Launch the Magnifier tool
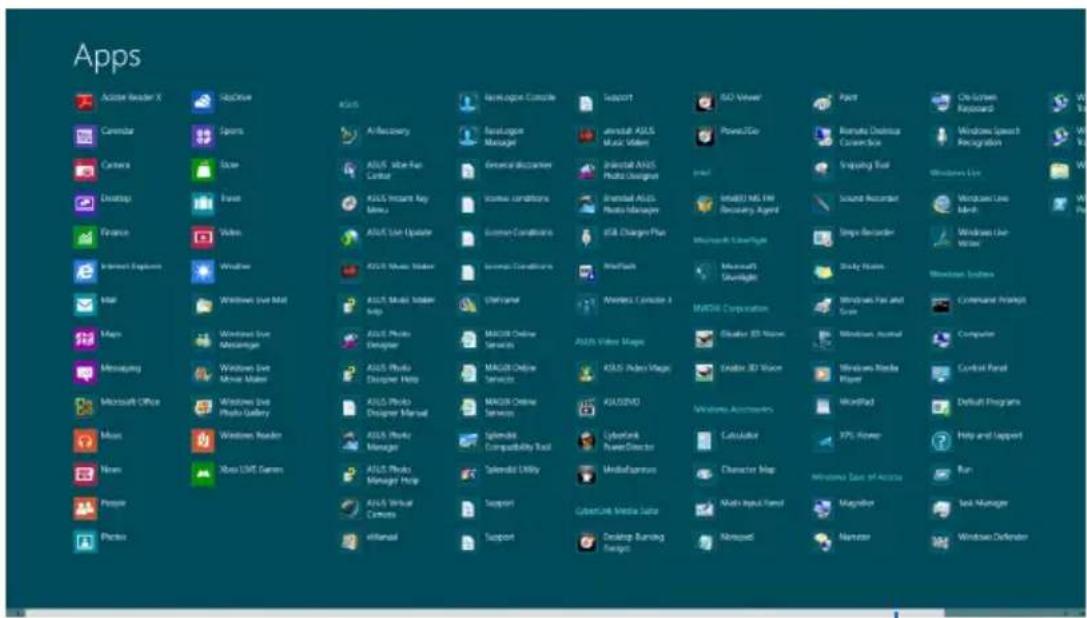 pyautogui.click(x=844, y=508)
